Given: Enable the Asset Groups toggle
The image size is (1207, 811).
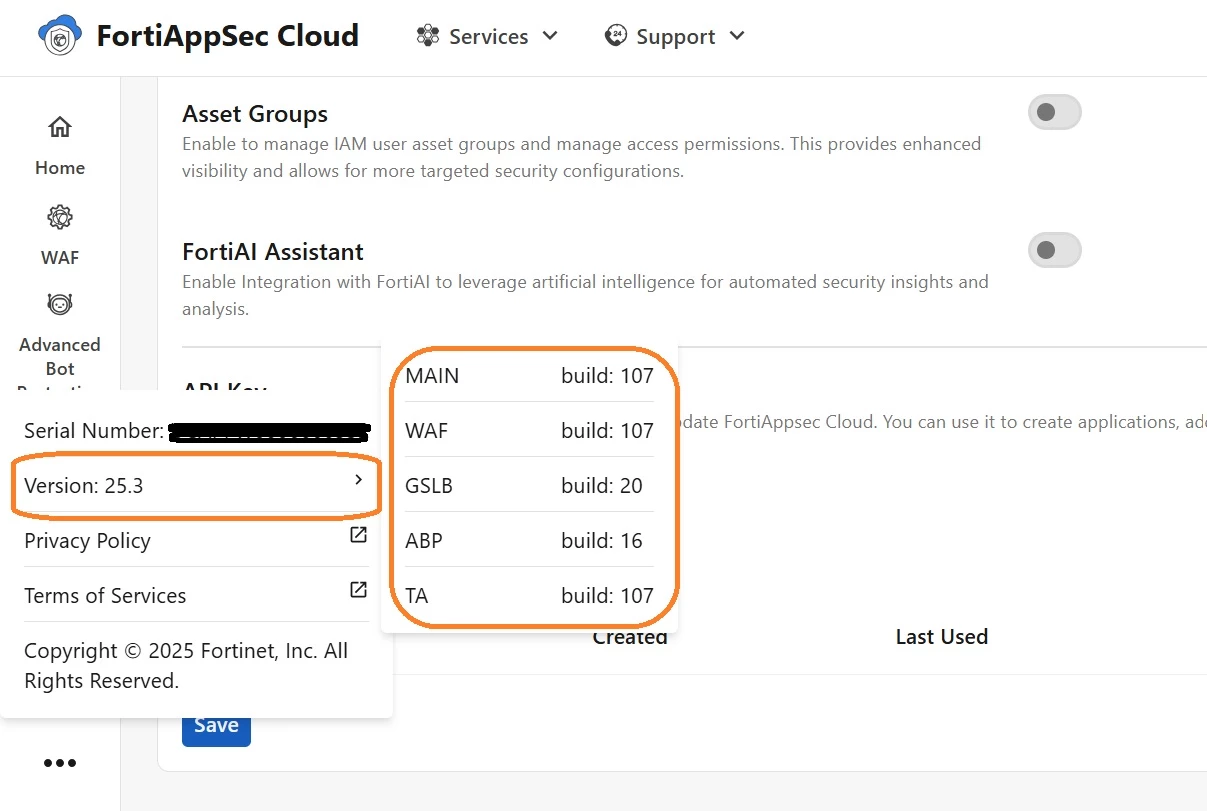Looking at the screenshot, I should (x=1055, y=112).
